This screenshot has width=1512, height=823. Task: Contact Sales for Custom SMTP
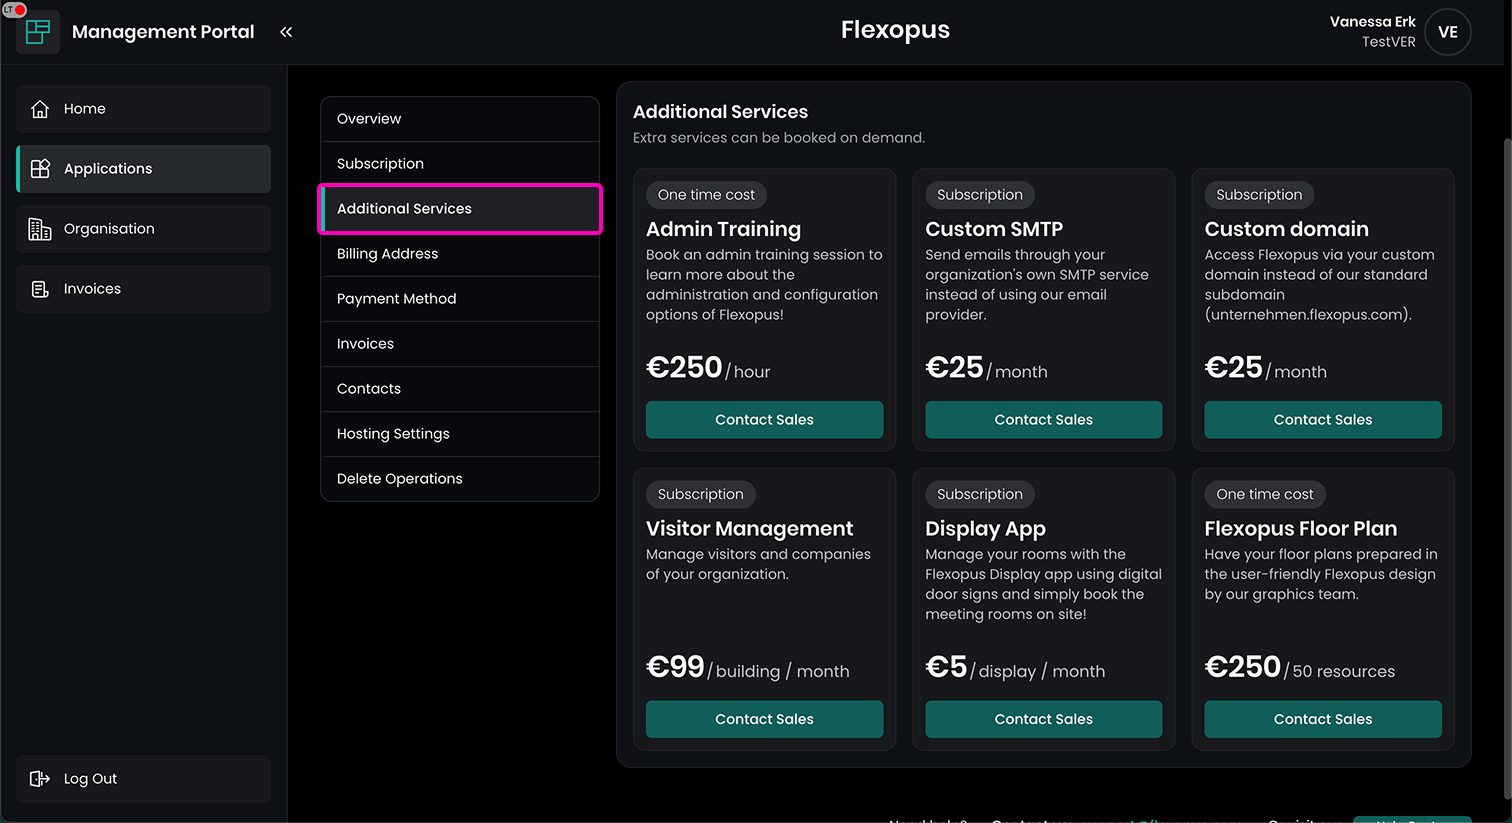(x=1043, y=420)
